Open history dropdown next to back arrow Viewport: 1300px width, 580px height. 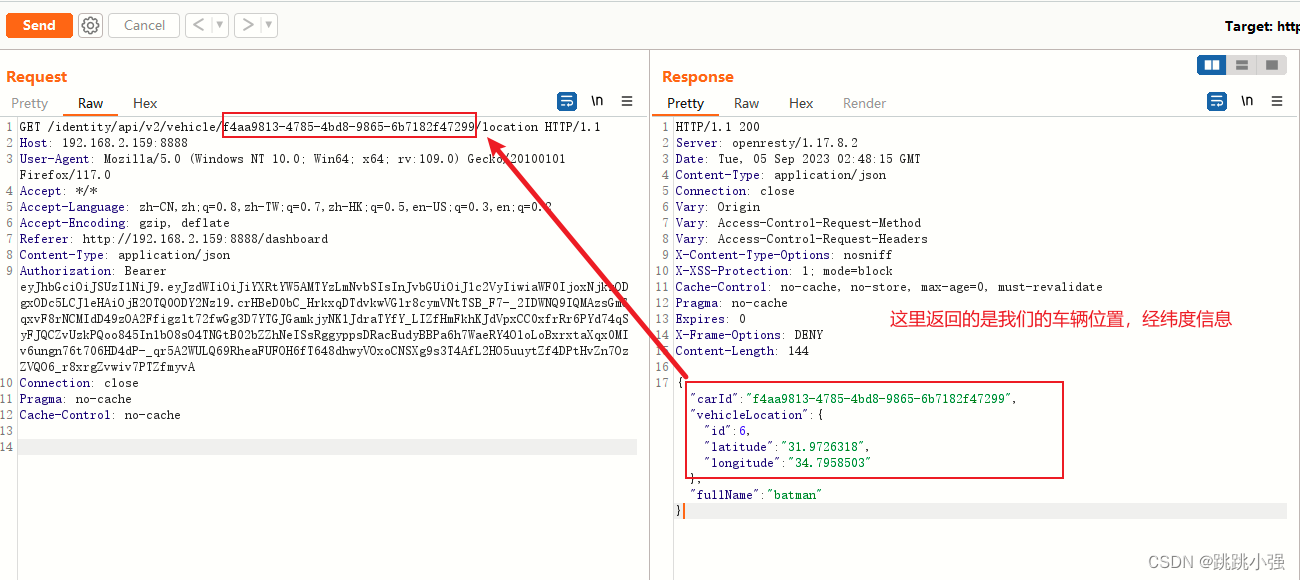tap(220, 25)
